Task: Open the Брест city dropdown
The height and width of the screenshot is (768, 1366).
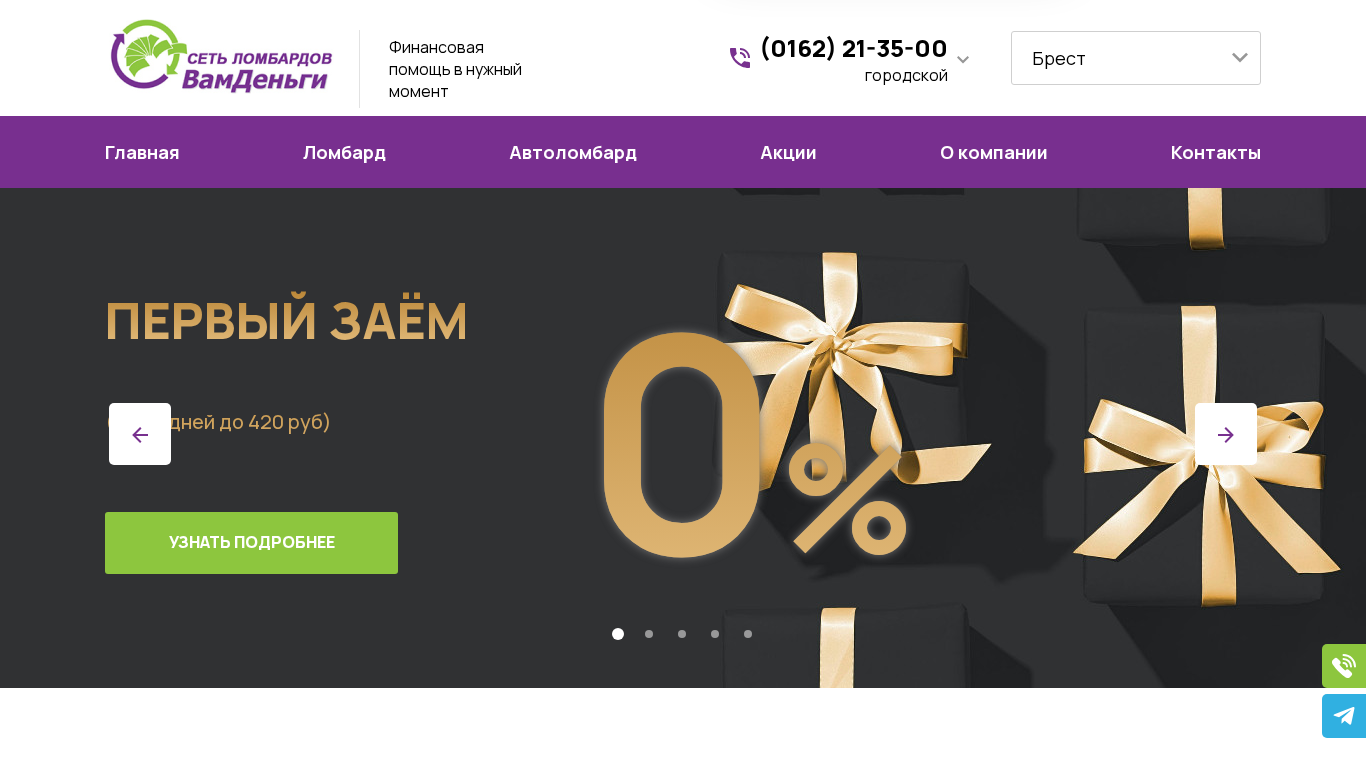Action: (x=1136, y=58)
